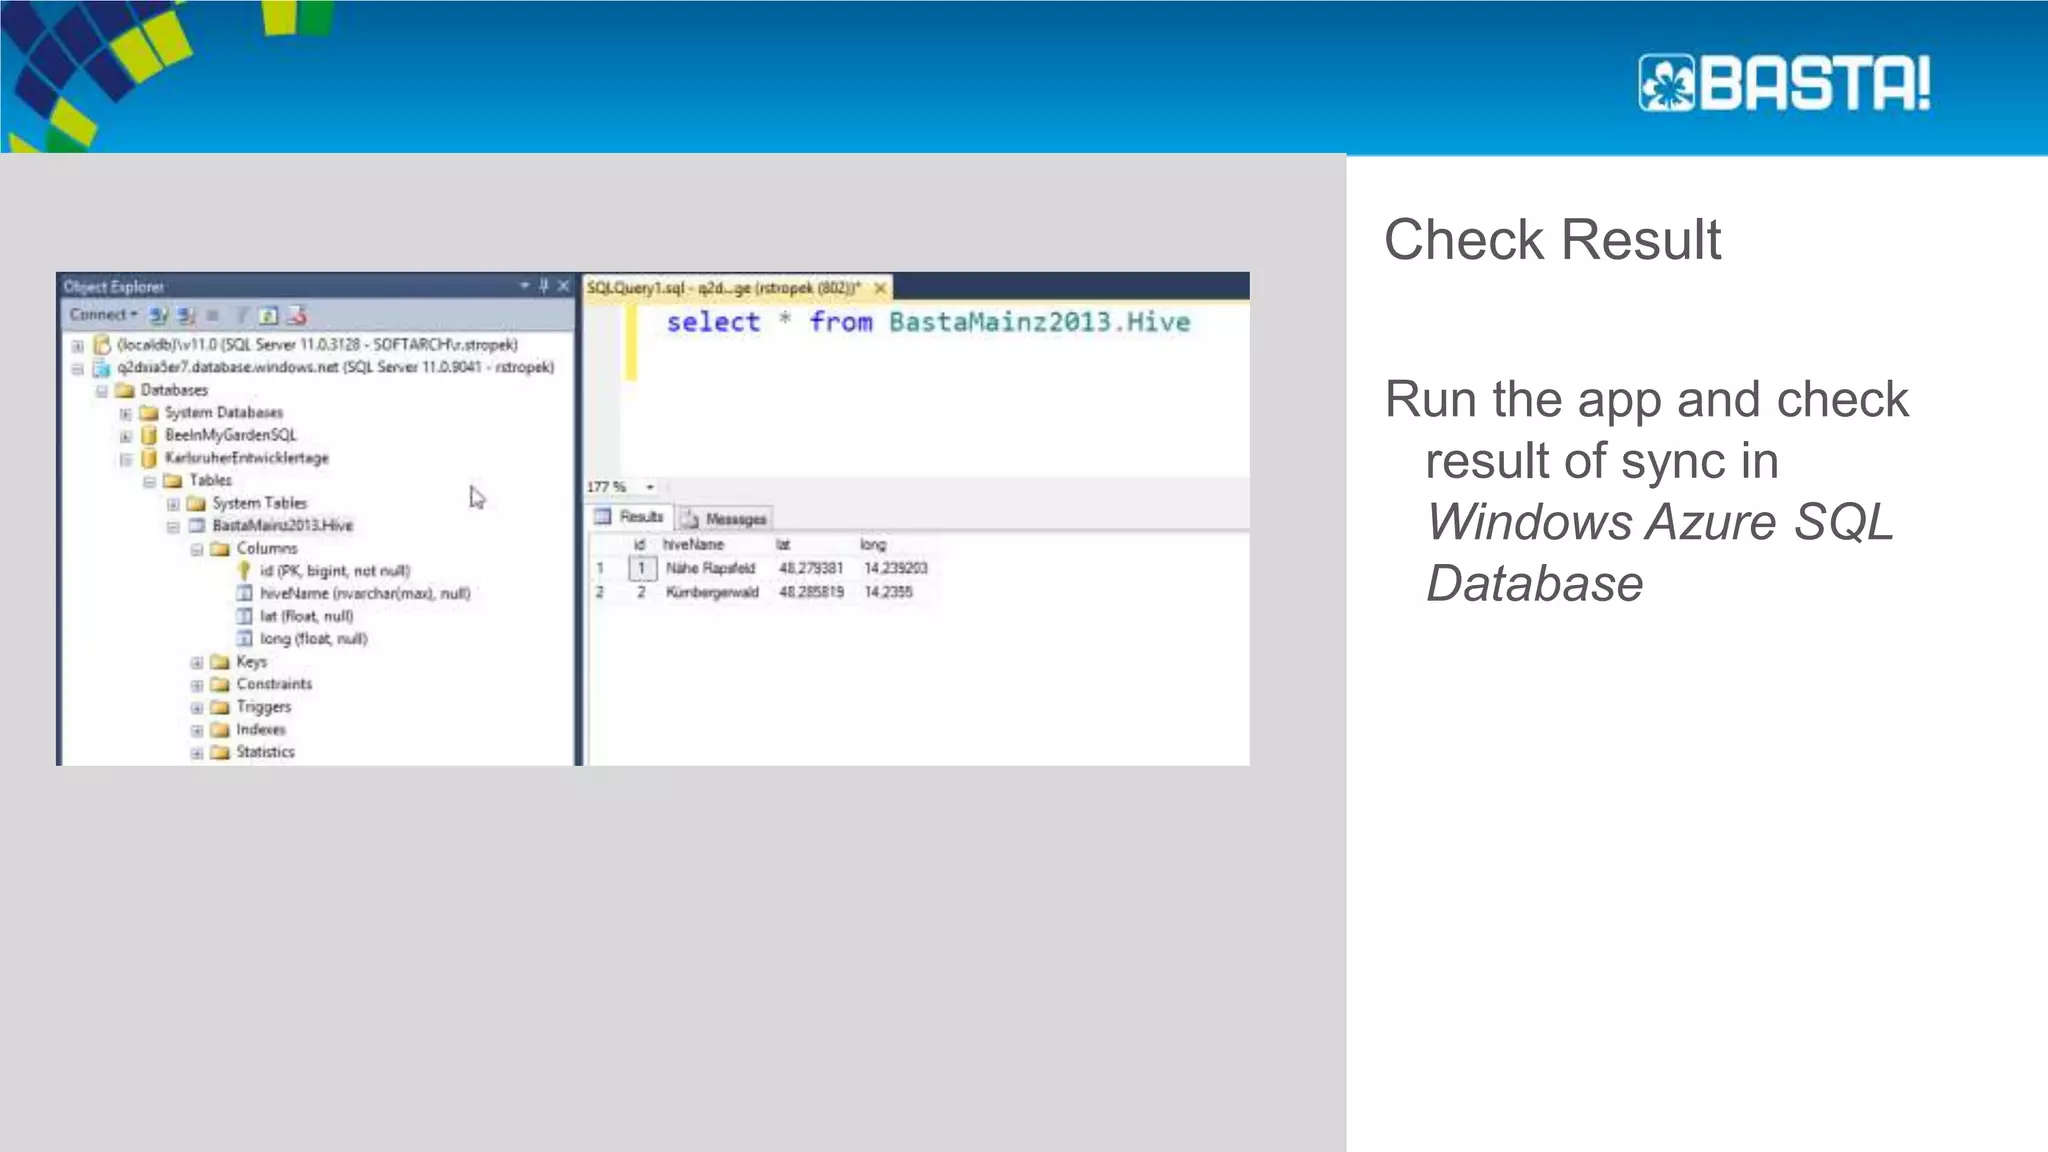2048x1152 pixels.
Task: Click the BeeInMyGardenSQL database cylinder icon
Action: pos(149,435)
